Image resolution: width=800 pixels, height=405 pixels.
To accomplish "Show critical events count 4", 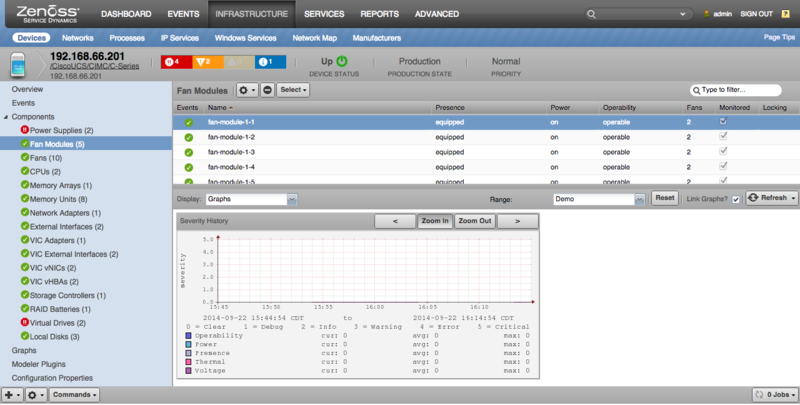I will 177,62.
